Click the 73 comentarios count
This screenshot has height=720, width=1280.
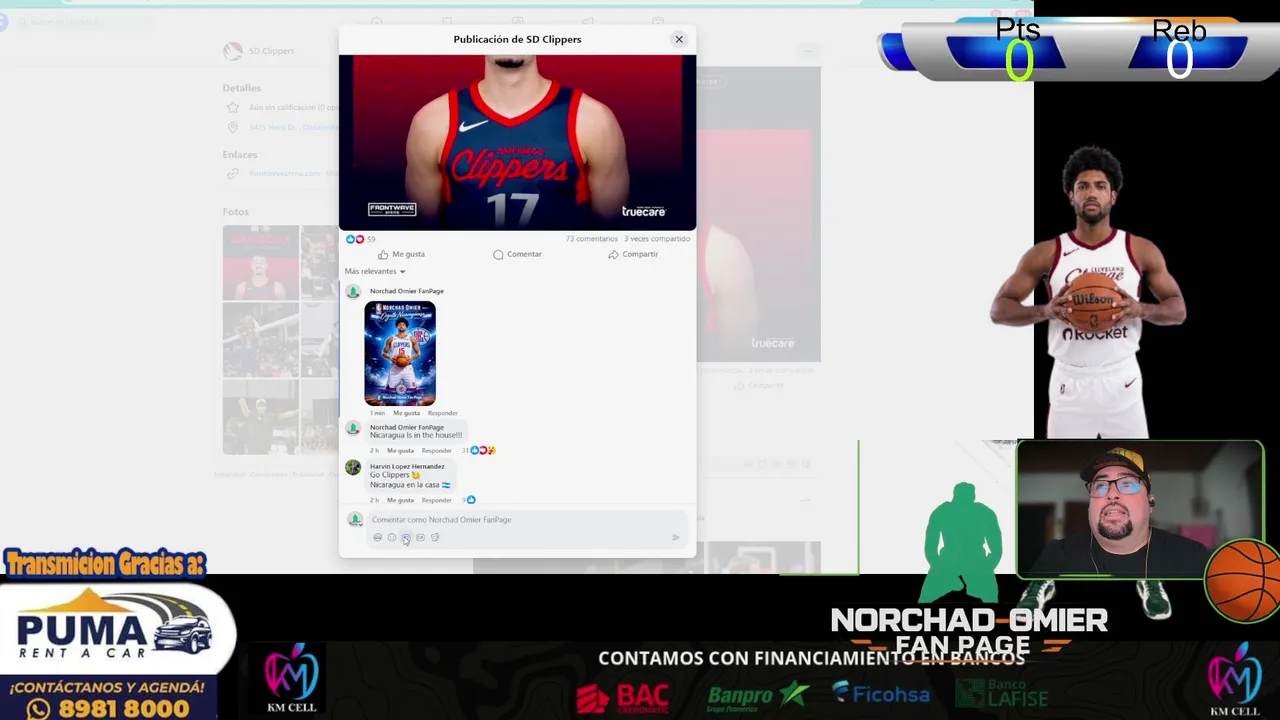point(592,239)
